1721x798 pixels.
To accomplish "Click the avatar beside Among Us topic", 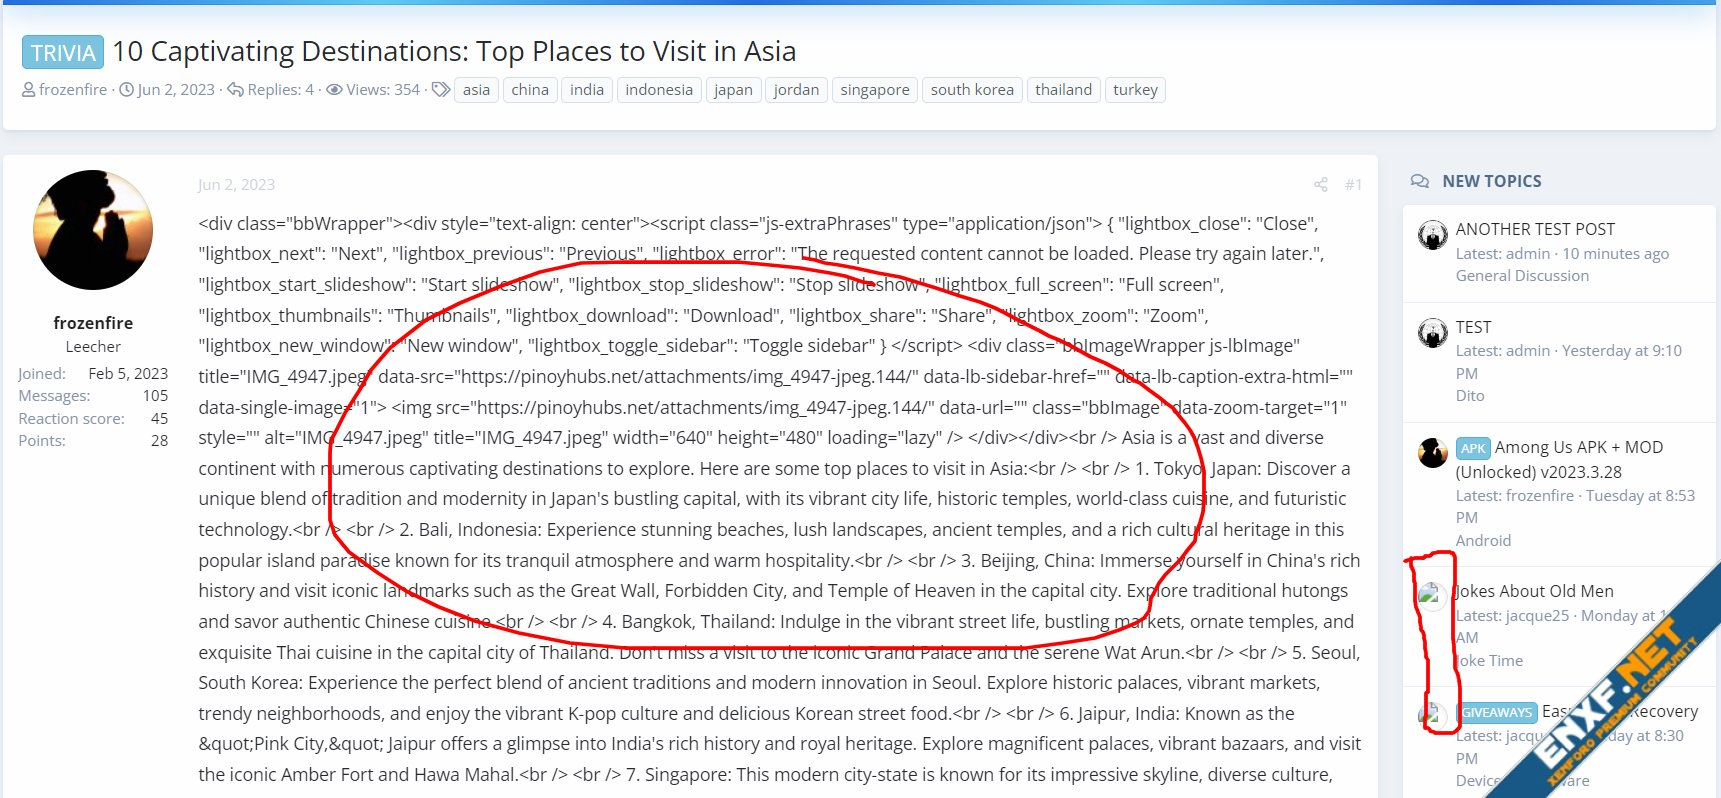I will (1432, 453).
